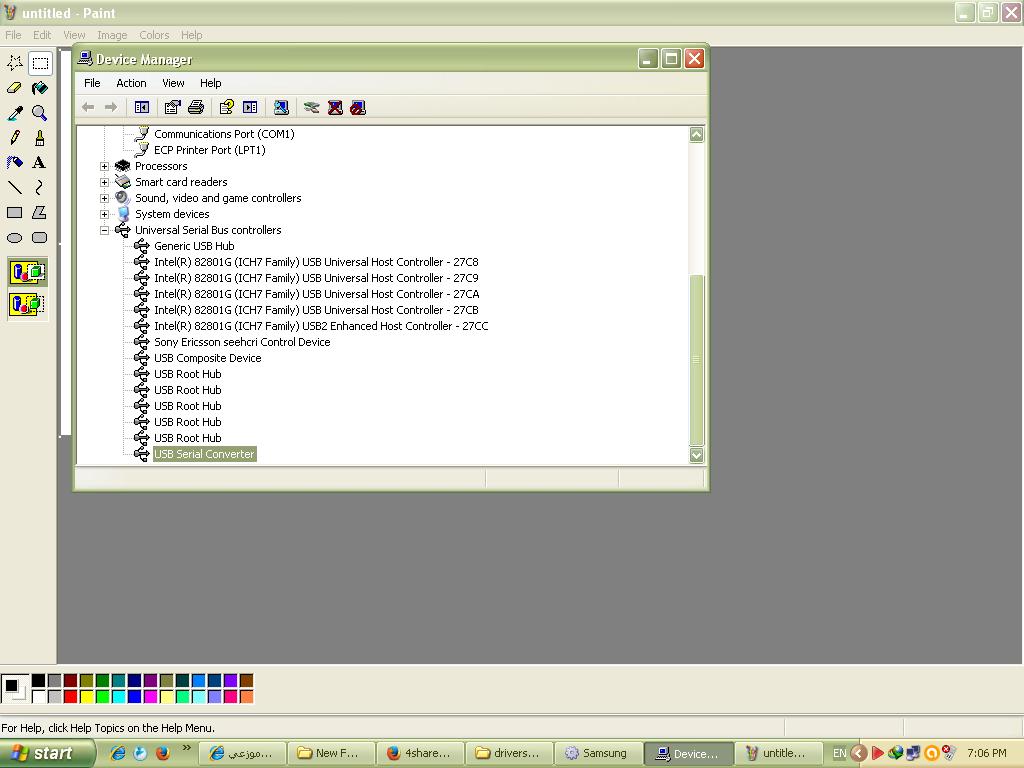The width and height of the screenshot is (1024, 768).
Task: Pick the yellow color swatch in palette
Action: coord(86,697)
